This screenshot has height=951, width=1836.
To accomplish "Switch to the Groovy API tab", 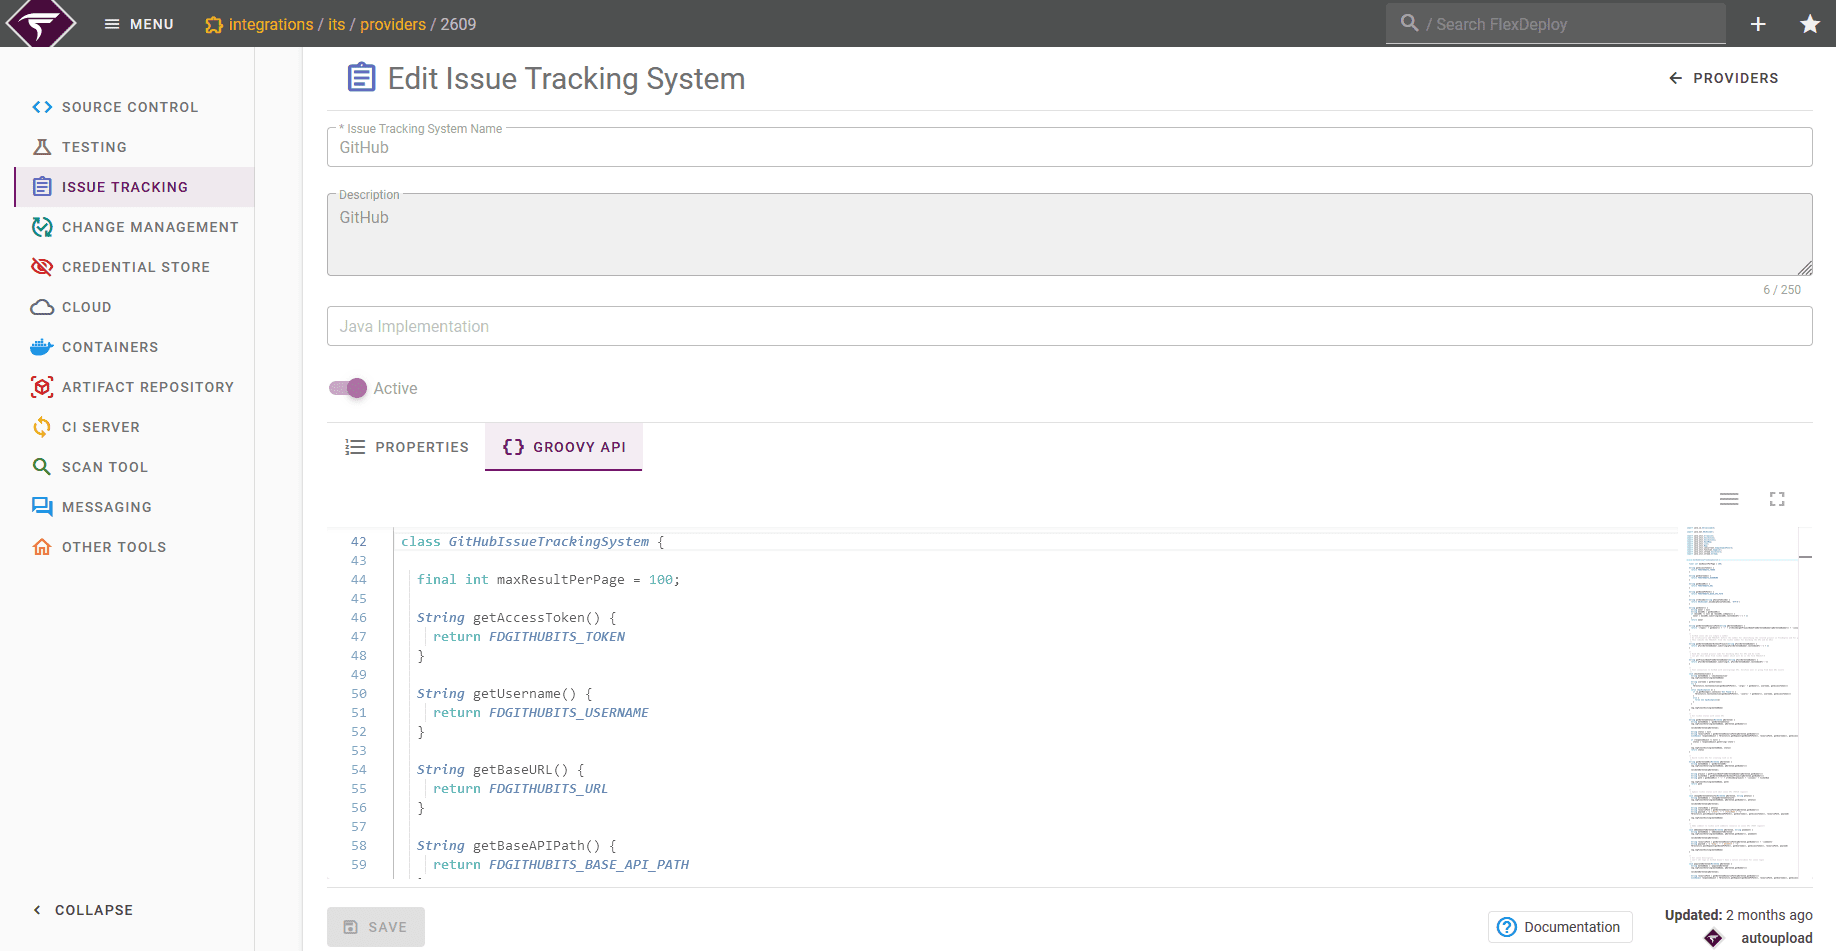I will [x=564, y=447].
